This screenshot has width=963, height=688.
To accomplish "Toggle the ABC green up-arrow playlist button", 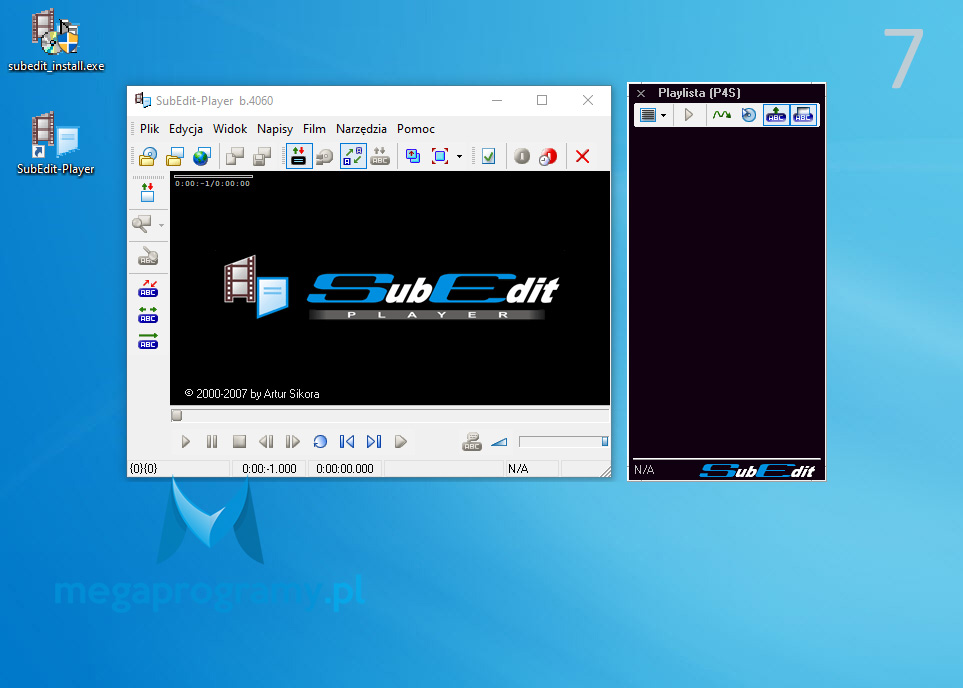I will pyautogui.click(x=776, y=115).
